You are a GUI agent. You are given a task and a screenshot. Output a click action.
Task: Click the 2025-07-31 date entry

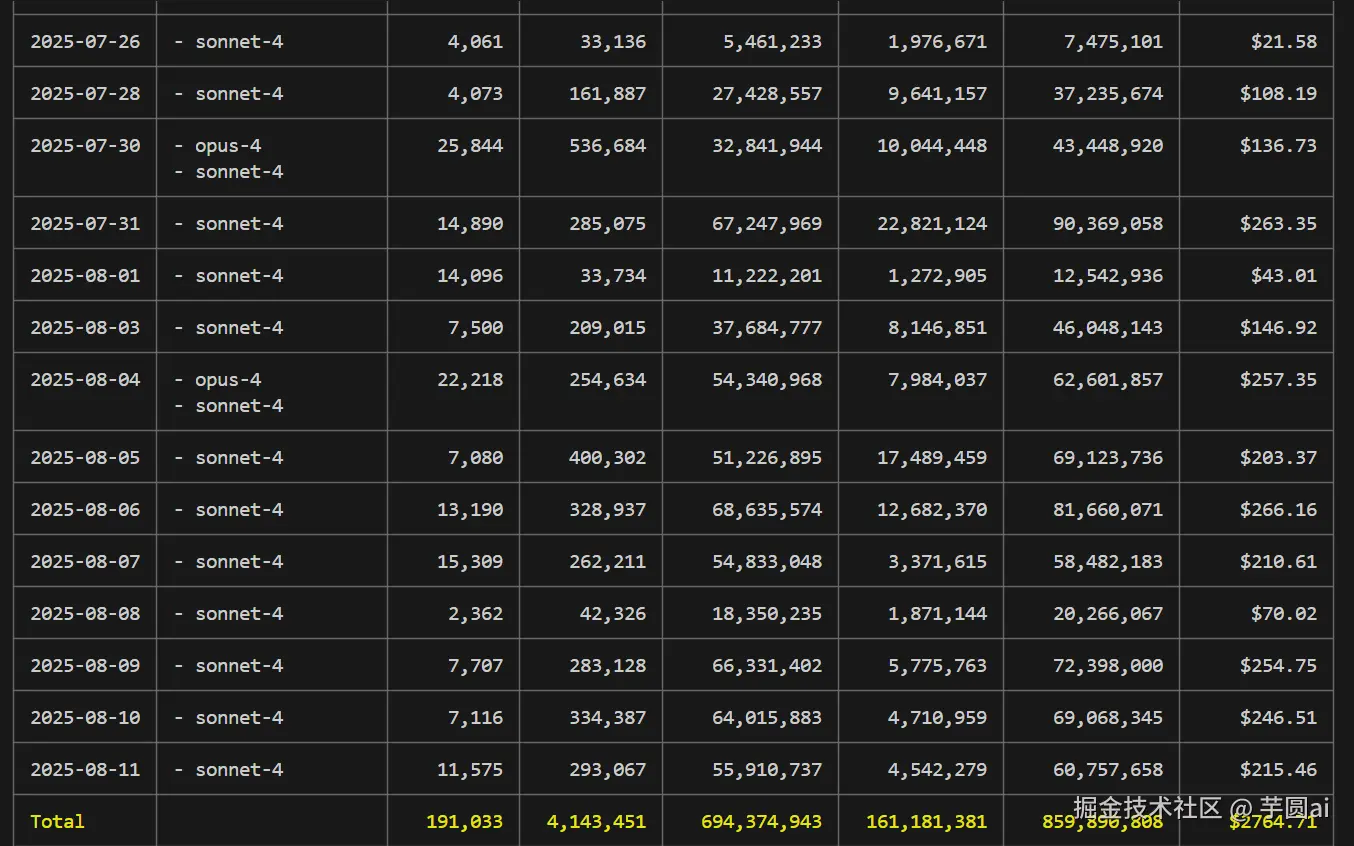(85, 224)
